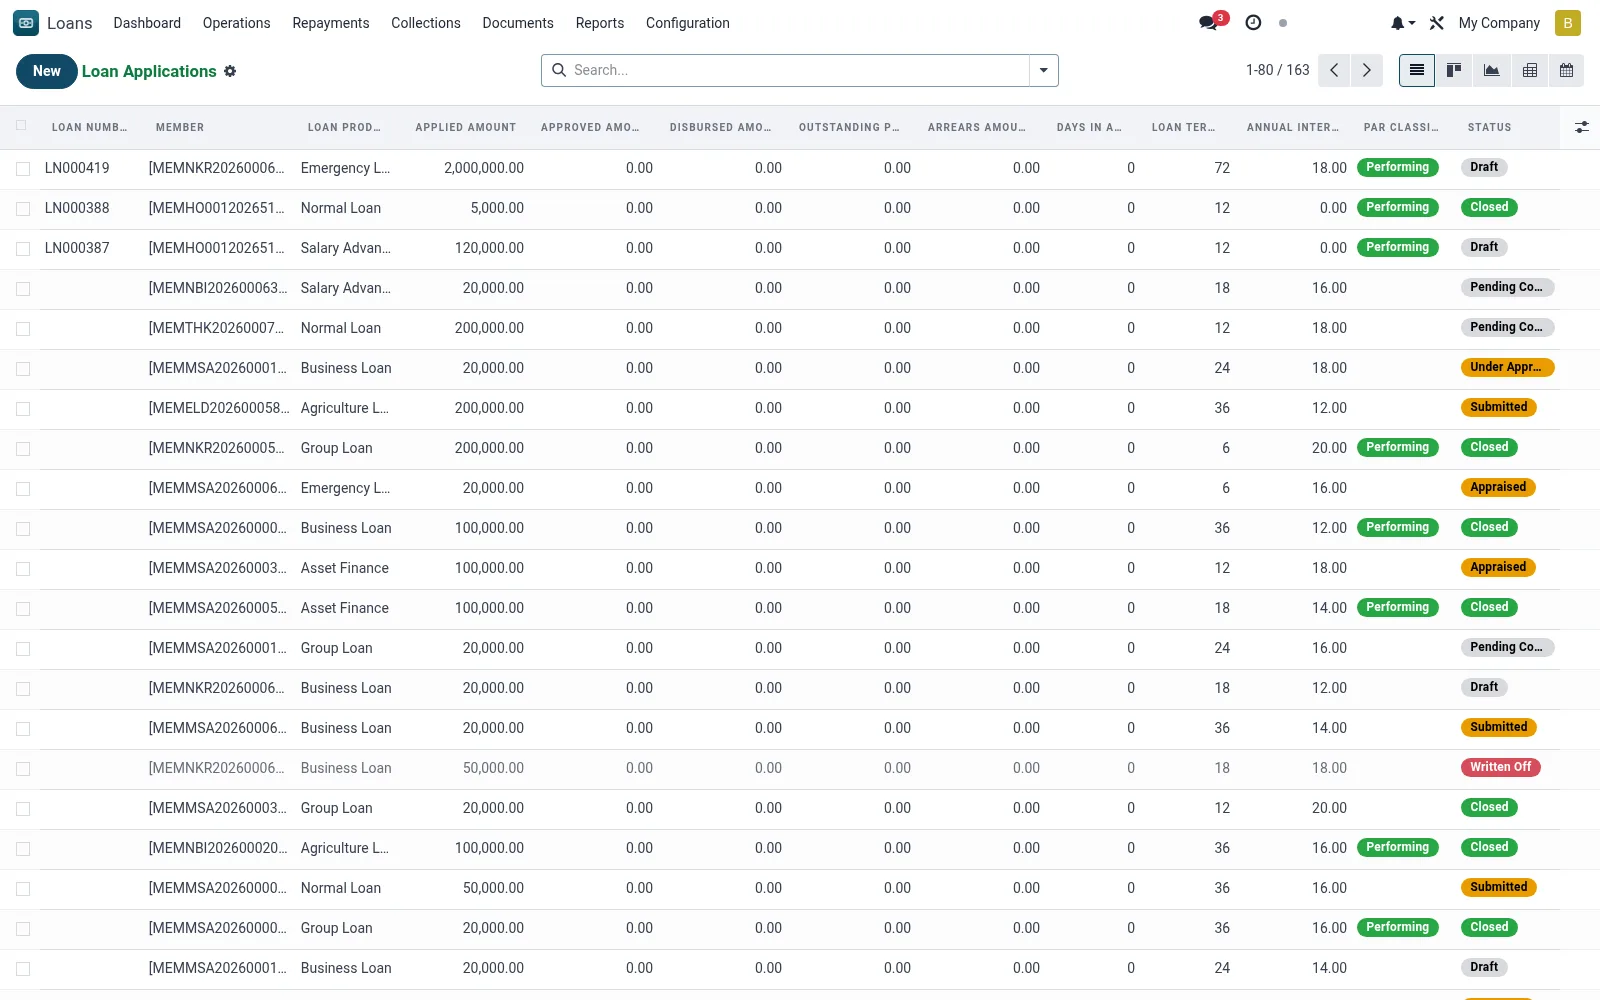Open the Configuration menu
1600x1000 pixels.
point(688,23)
